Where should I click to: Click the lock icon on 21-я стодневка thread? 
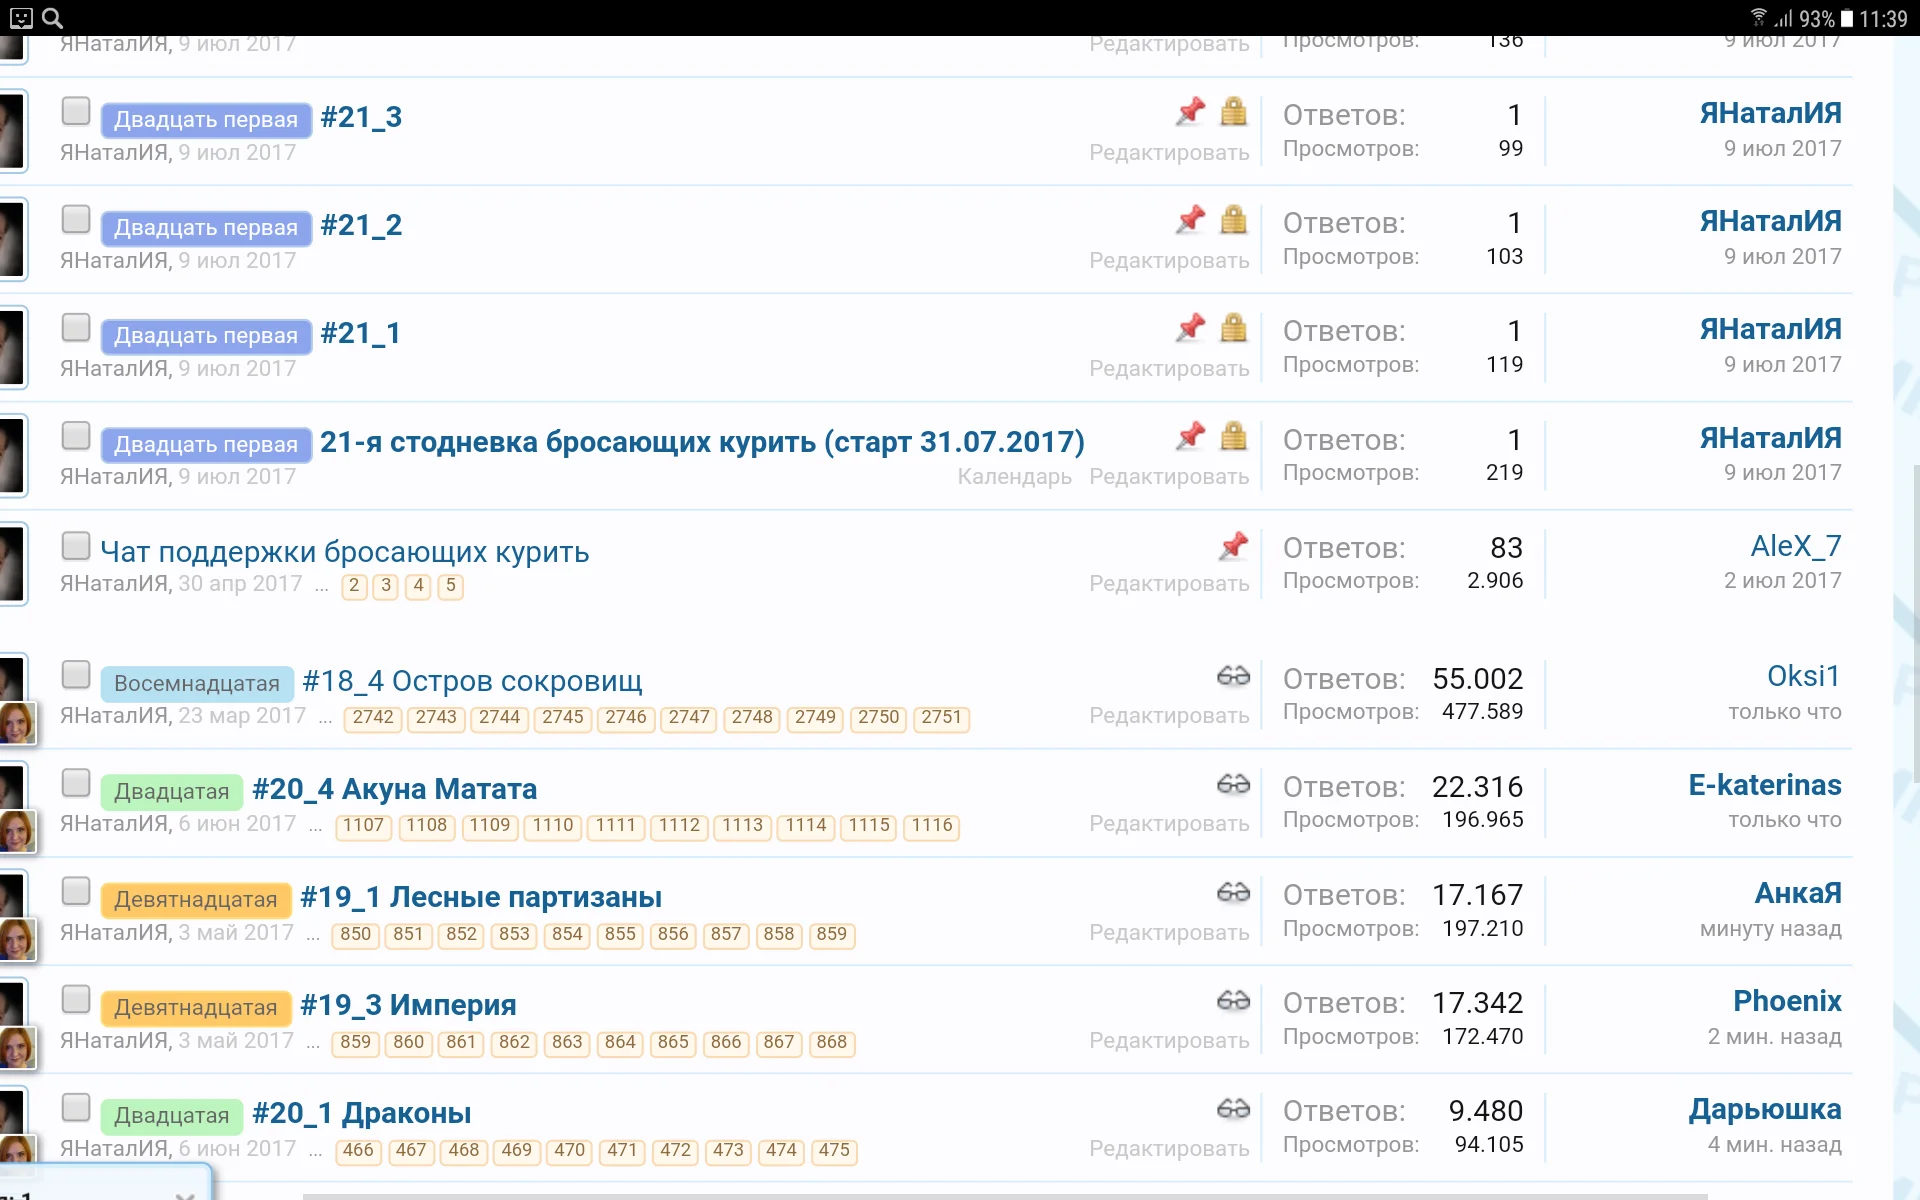pyautogui.click(x=1233, y=436)
